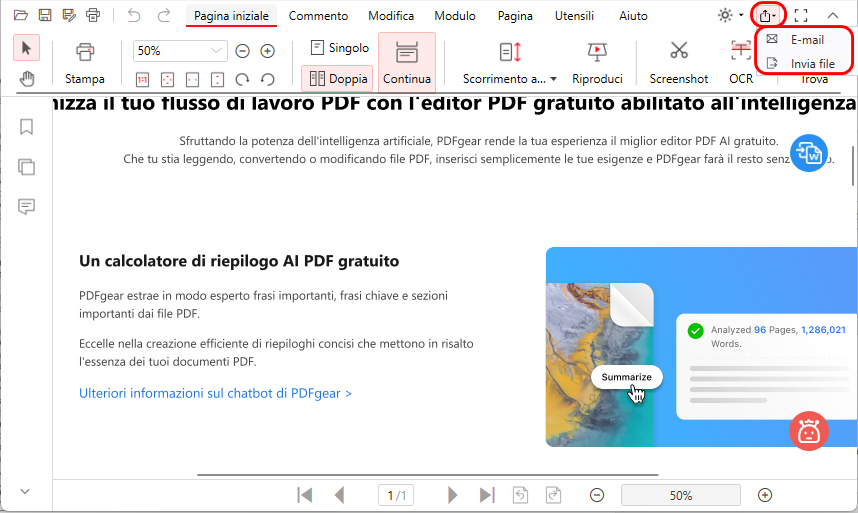Zoom out with the toolbar minus icon
858x513 pixels.
click(x=242, y=51)
